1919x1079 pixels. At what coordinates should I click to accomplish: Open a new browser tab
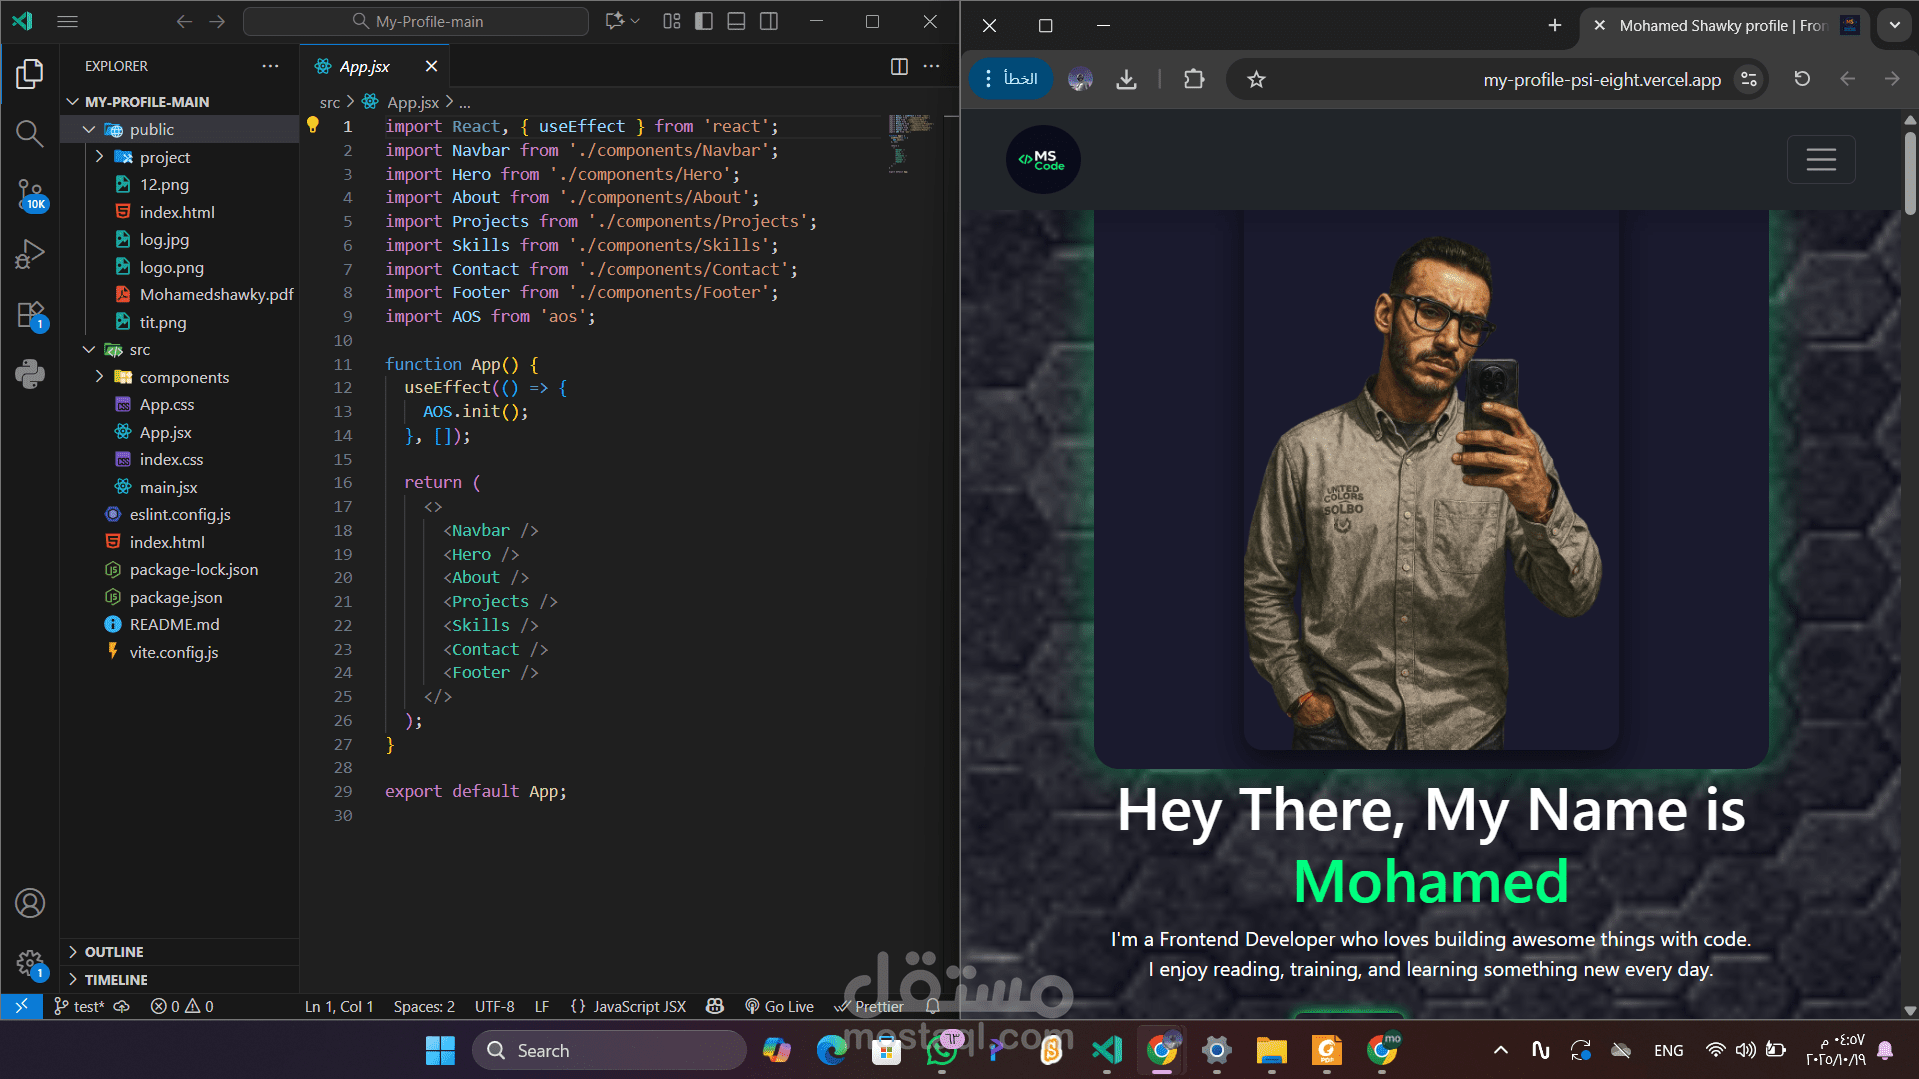coord(1555,25)
